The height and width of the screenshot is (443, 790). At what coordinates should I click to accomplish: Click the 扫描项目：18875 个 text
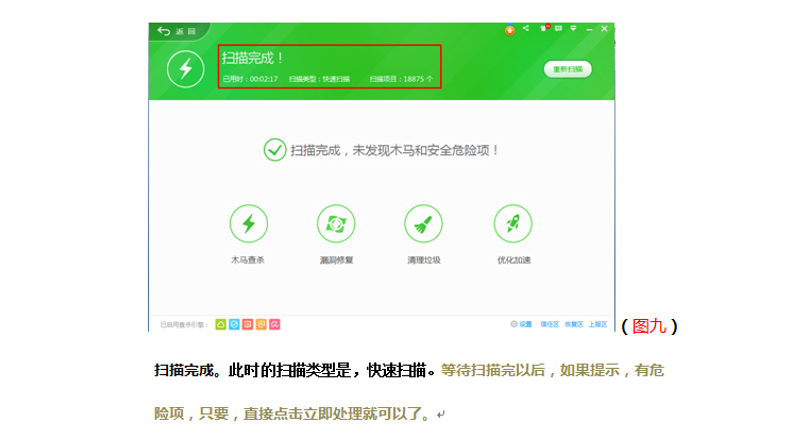[x=401, y=79]
